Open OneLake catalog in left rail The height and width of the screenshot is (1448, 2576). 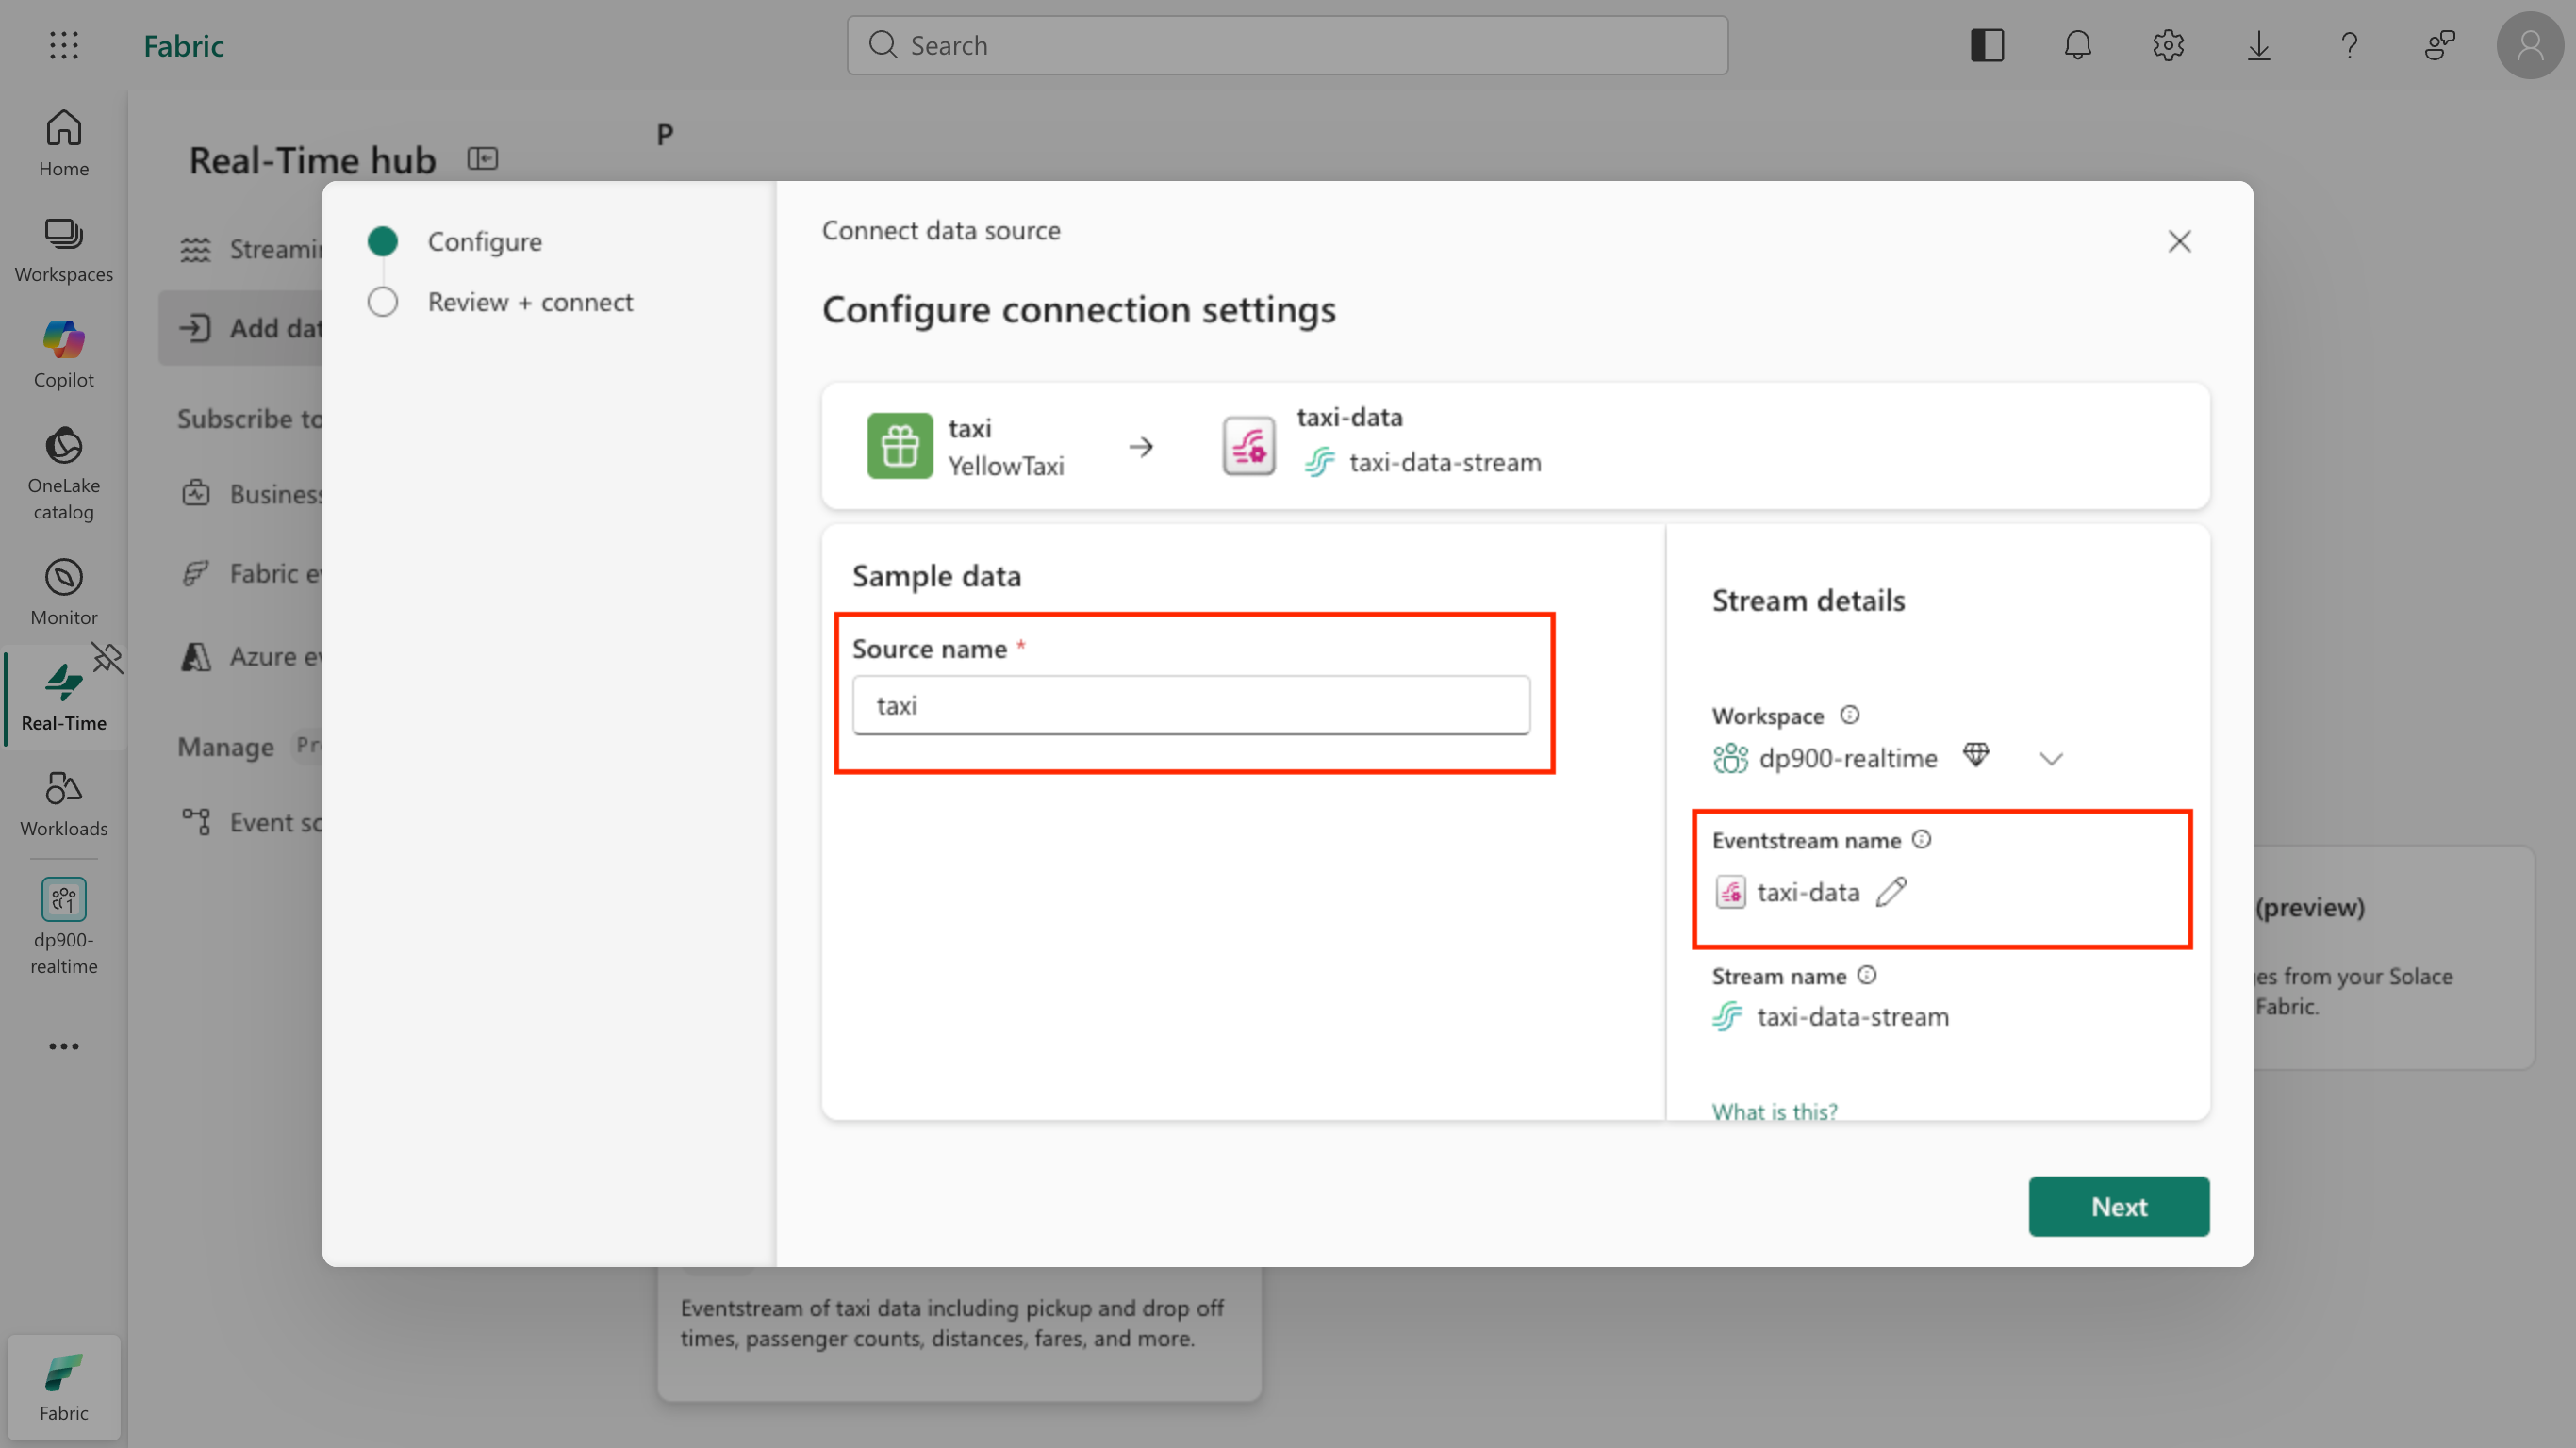point(64,474)
